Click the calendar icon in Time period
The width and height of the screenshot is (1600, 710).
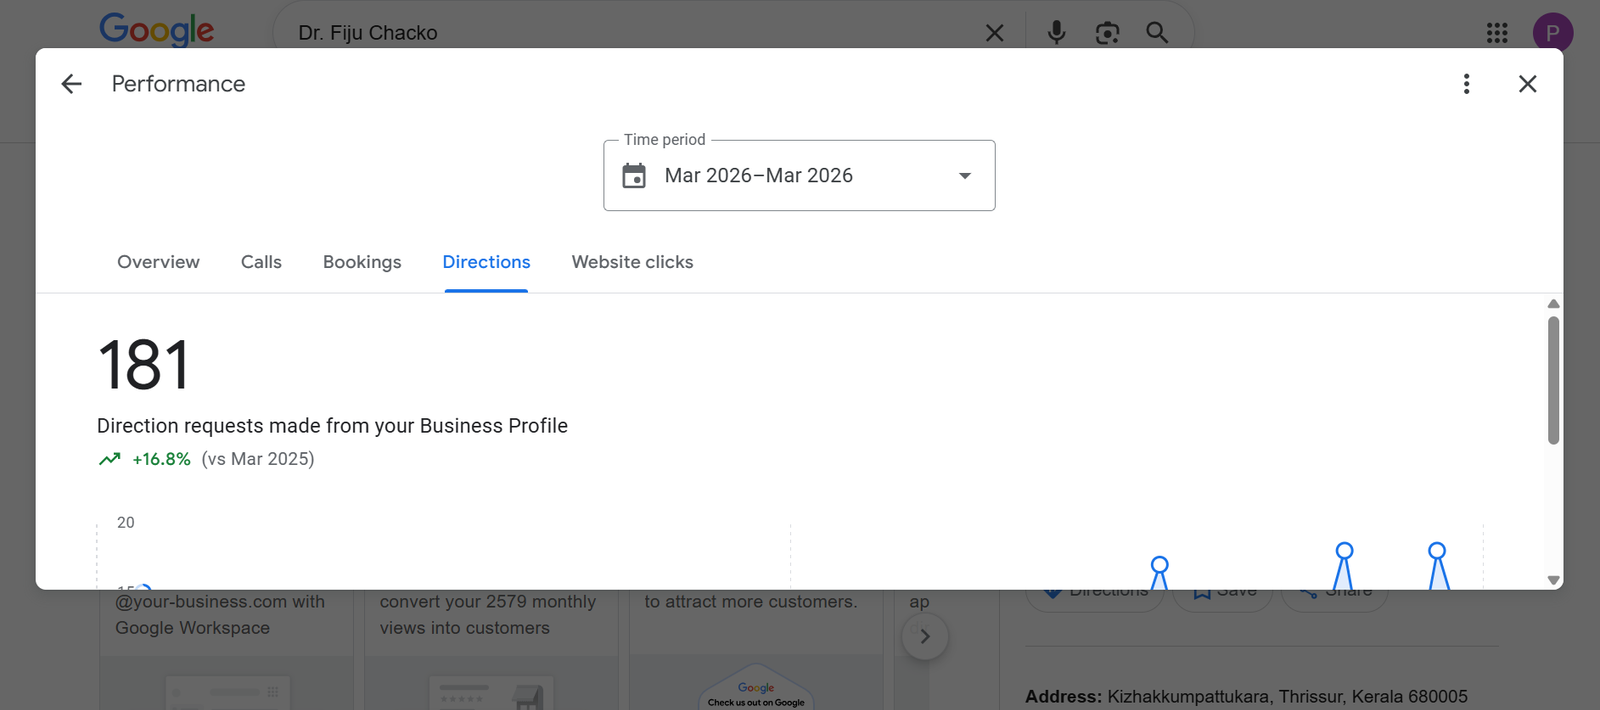pos(634,176)
